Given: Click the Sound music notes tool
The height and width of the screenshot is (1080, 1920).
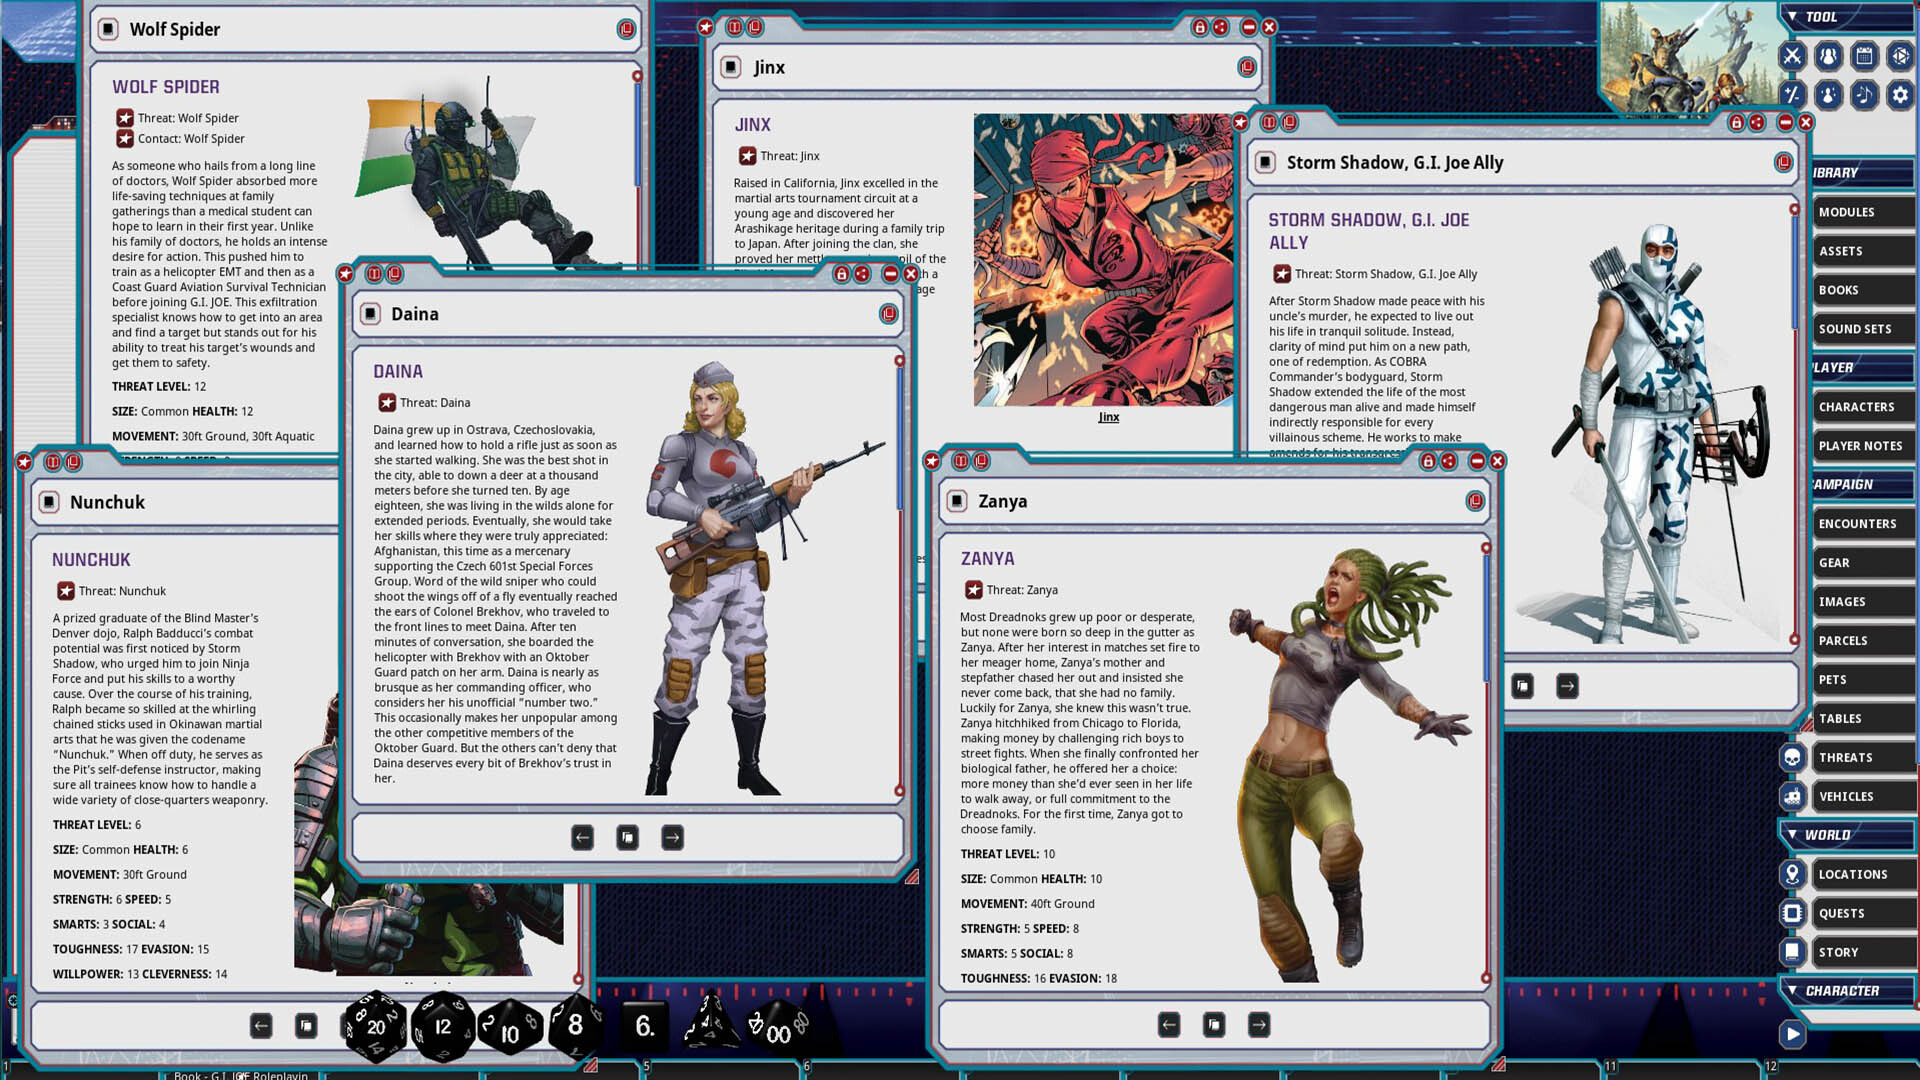Looking at the screenshot, I should point(1864,95).
